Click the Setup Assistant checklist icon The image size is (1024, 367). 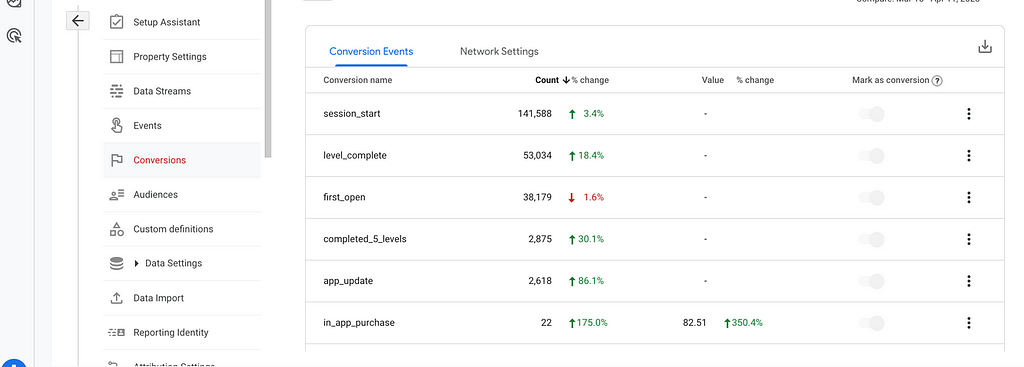pos(116,22)
